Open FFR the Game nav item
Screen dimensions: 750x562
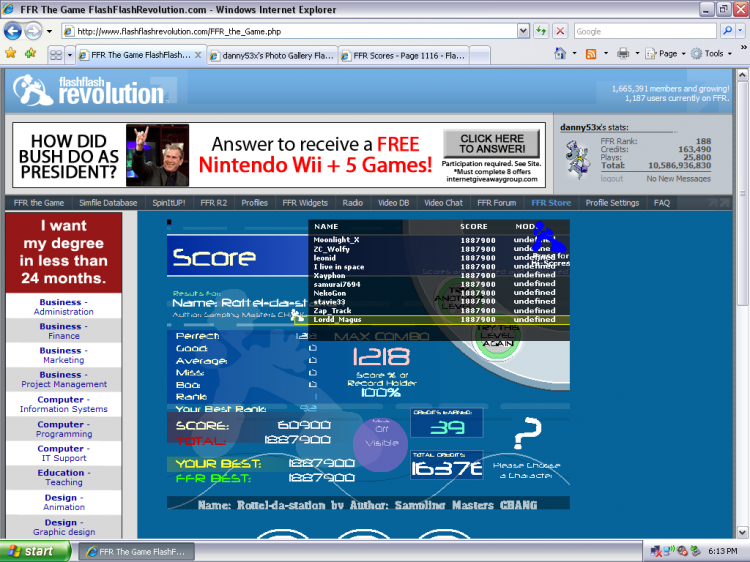pyautogui.click(x=39, y=203)
